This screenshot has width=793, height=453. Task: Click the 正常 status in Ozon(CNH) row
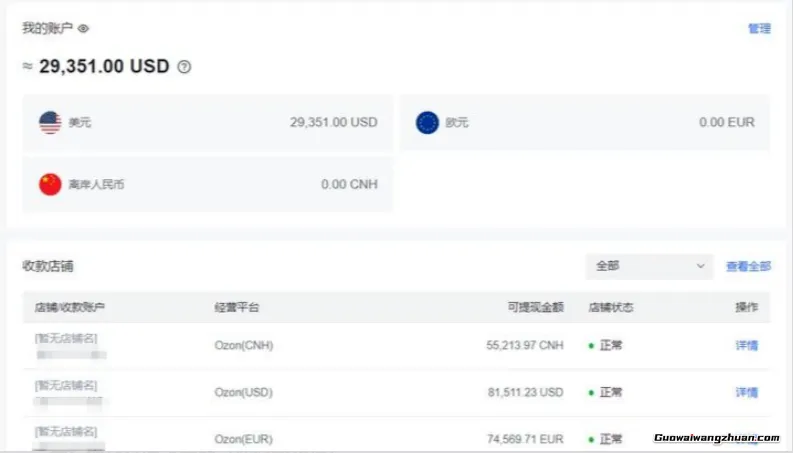(611, 345)
